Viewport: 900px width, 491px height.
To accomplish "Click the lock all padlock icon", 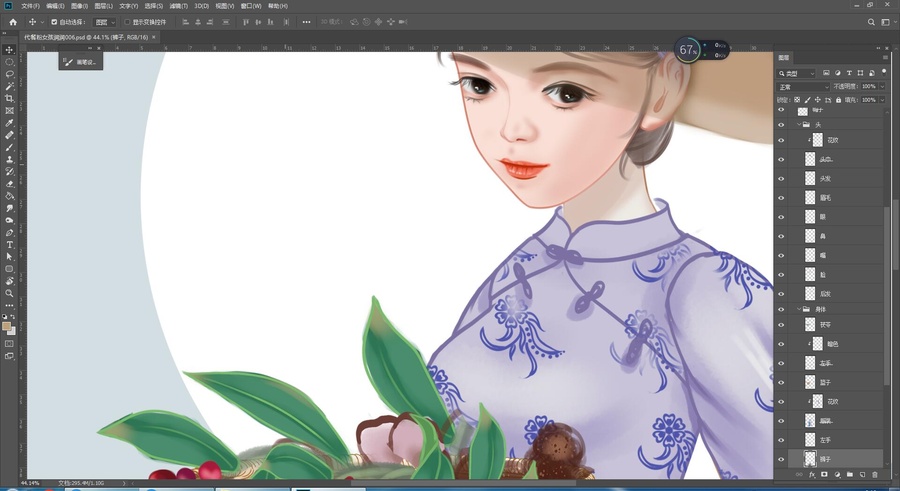I will click(838, 100).
